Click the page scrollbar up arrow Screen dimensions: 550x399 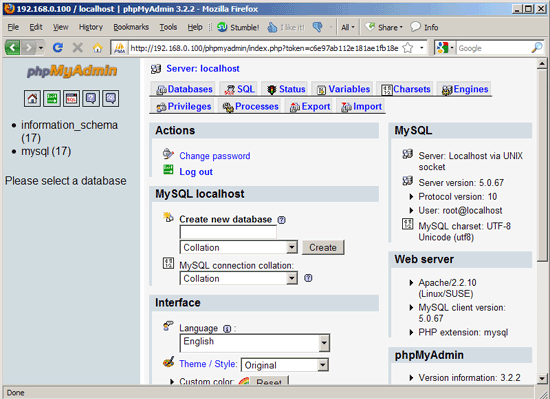click(542, 64)
